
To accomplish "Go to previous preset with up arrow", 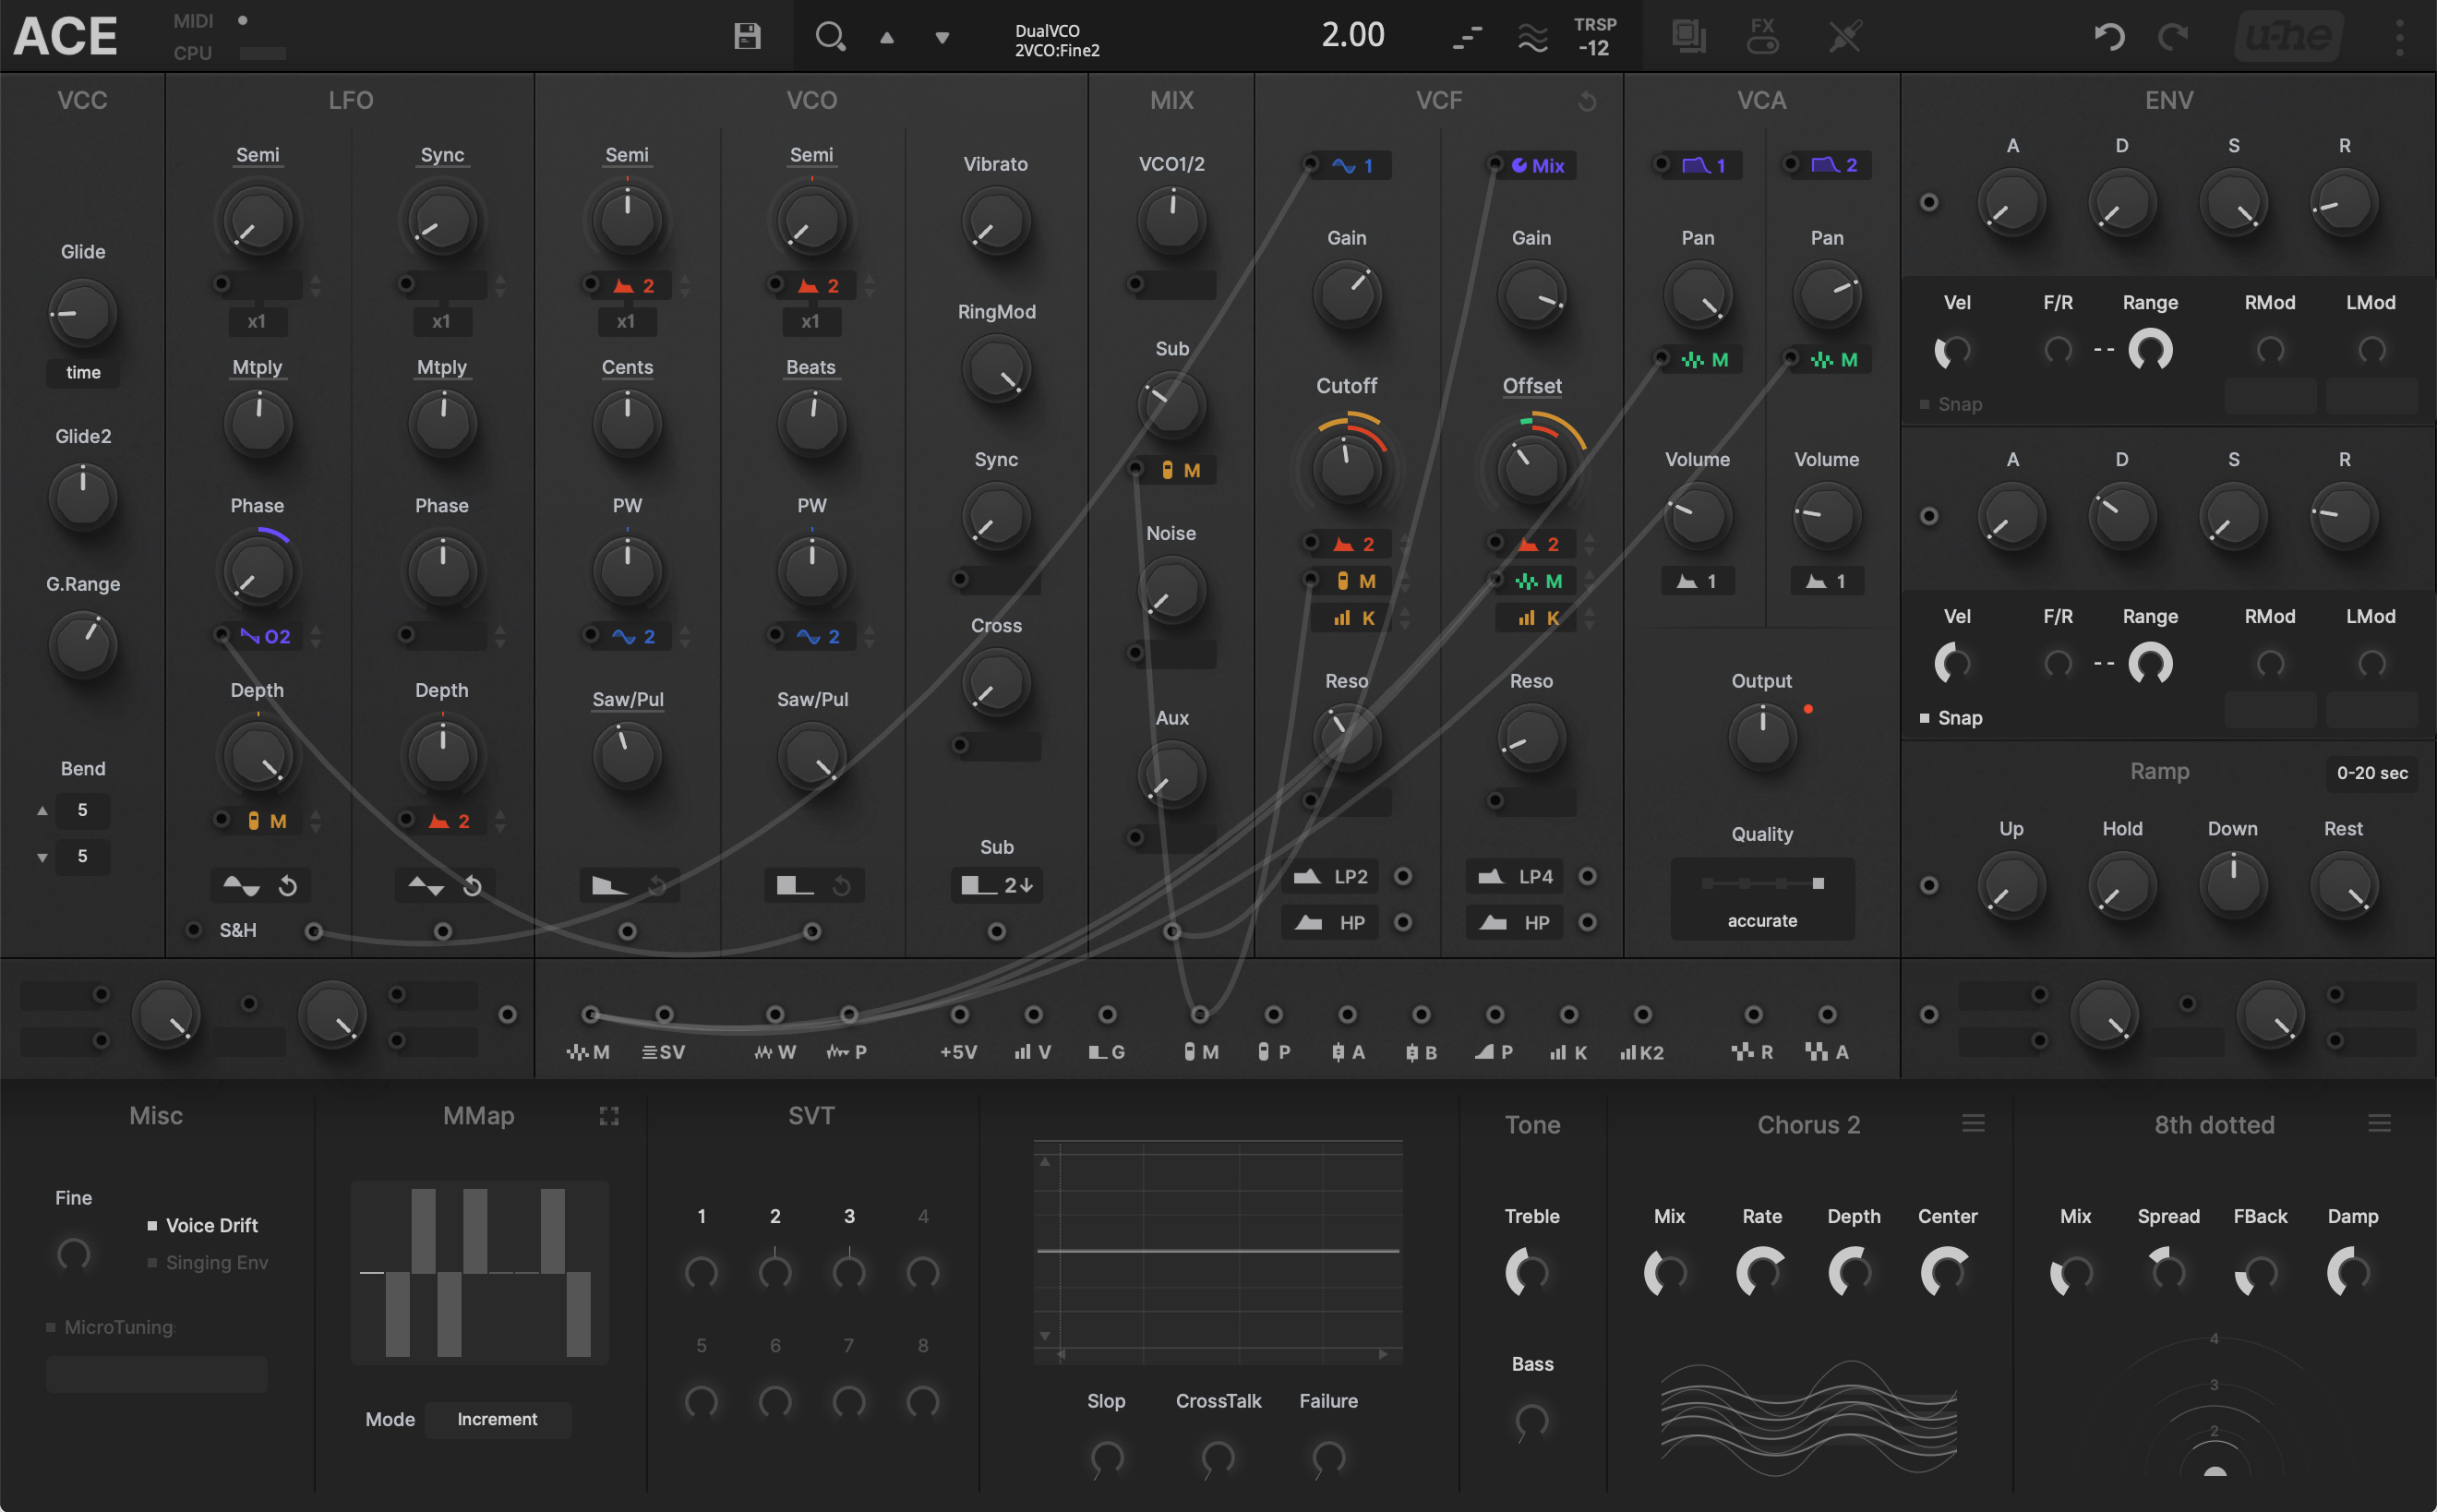I will pyautogui.click(x=886, y=38).
